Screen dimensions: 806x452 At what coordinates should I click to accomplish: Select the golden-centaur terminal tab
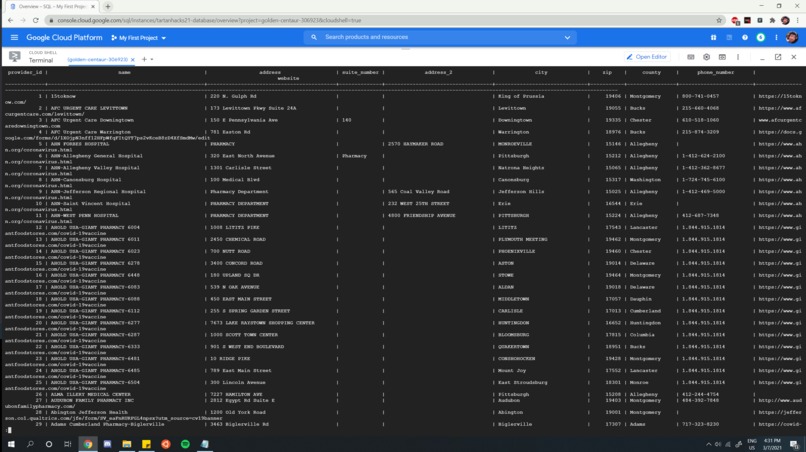[x=97, y=60]
